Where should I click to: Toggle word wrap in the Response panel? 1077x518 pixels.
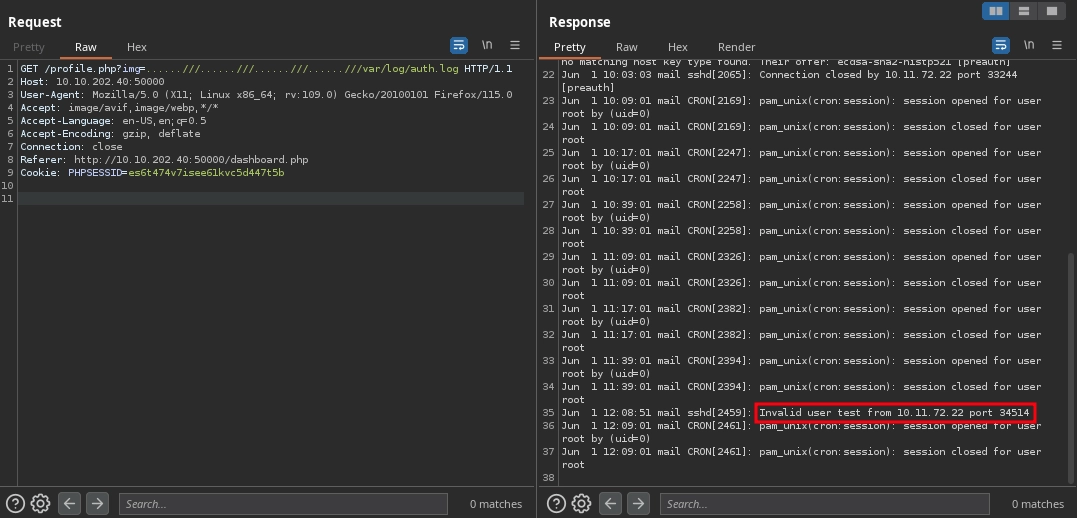coord(1000,46)
